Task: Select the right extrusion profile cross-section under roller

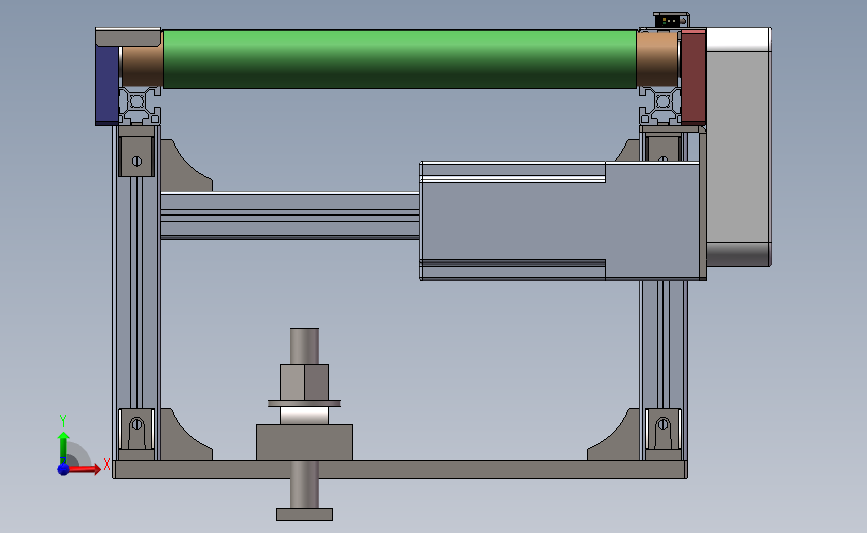Action: tap(660, 105)
